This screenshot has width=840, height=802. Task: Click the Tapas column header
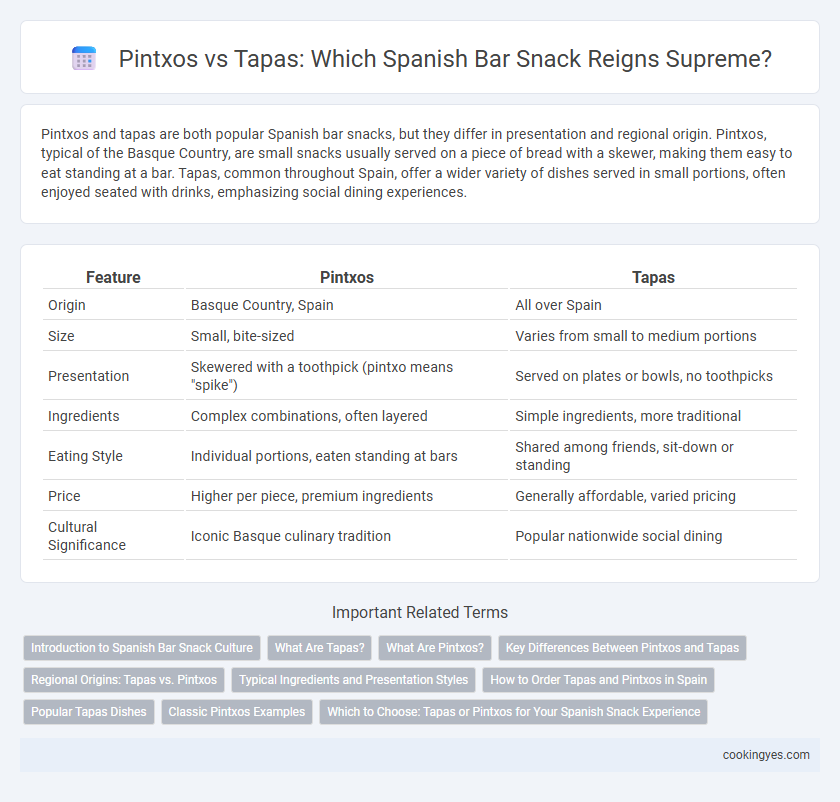(x=653, y=277)
